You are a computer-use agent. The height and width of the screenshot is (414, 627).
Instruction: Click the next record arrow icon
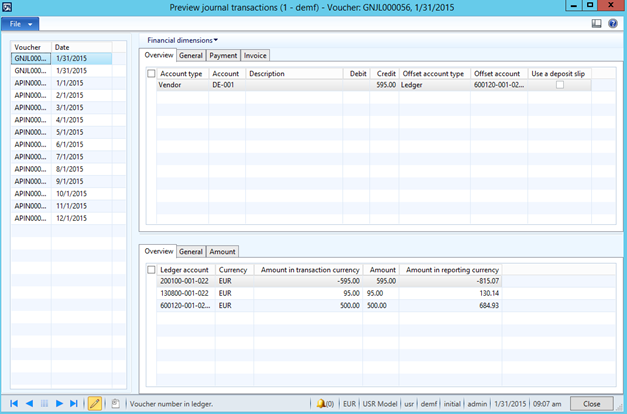[60, 403]
